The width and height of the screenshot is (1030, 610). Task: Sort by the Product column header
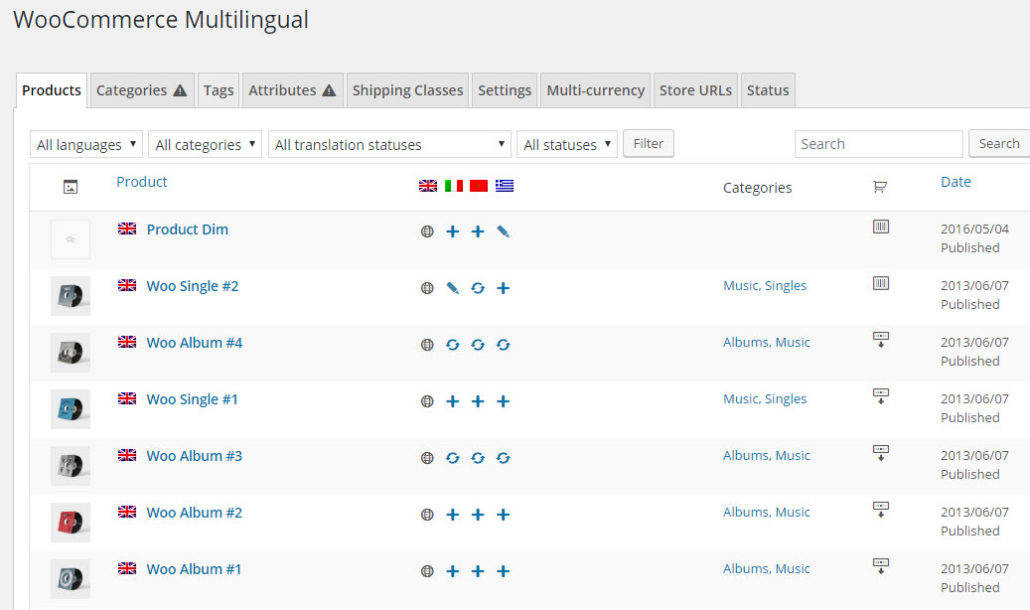[141, 182]
